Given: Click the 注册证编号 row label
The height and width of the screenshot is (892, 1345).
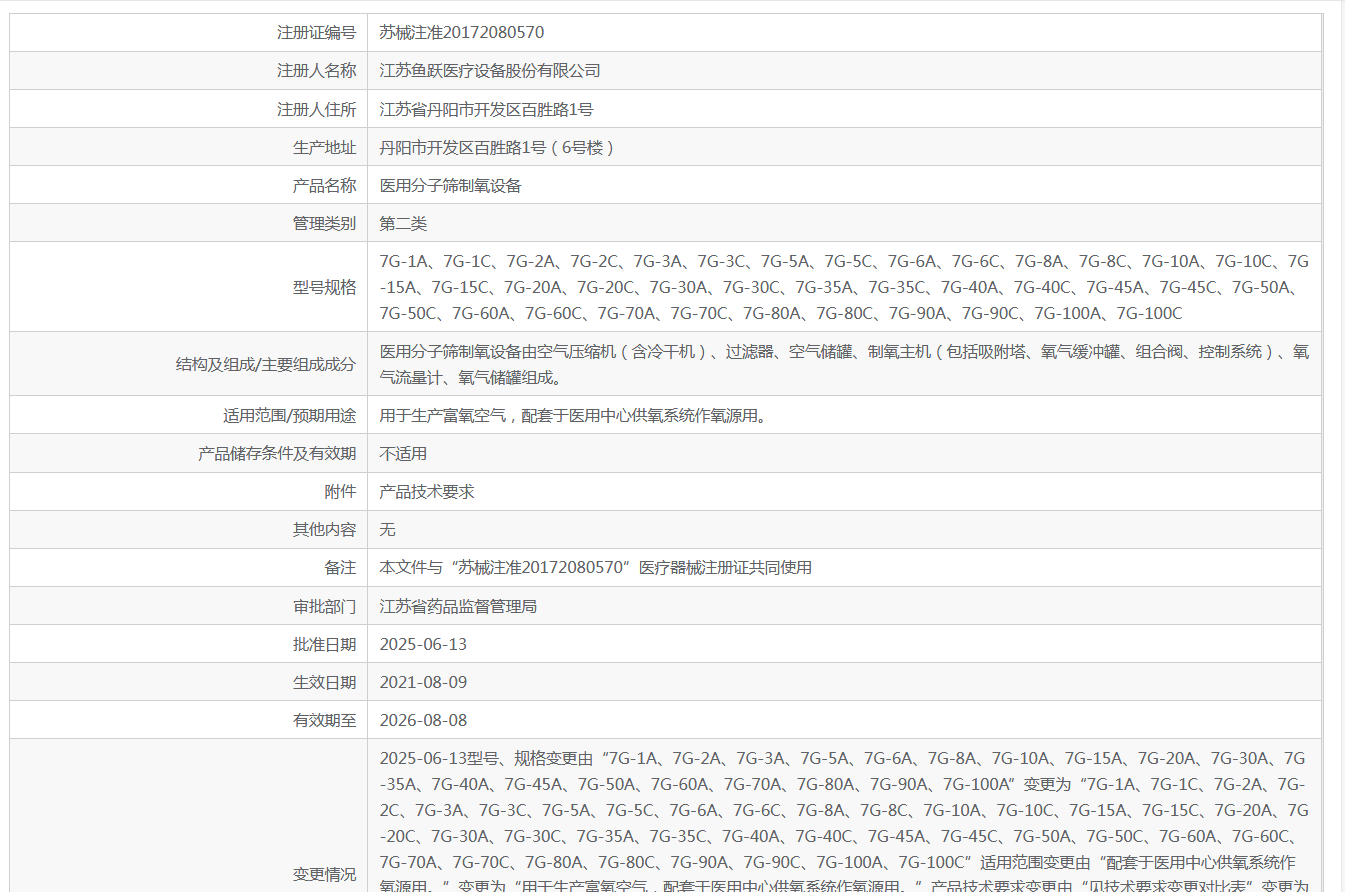Looking at the screenshot, I should (x=316, y=32).
